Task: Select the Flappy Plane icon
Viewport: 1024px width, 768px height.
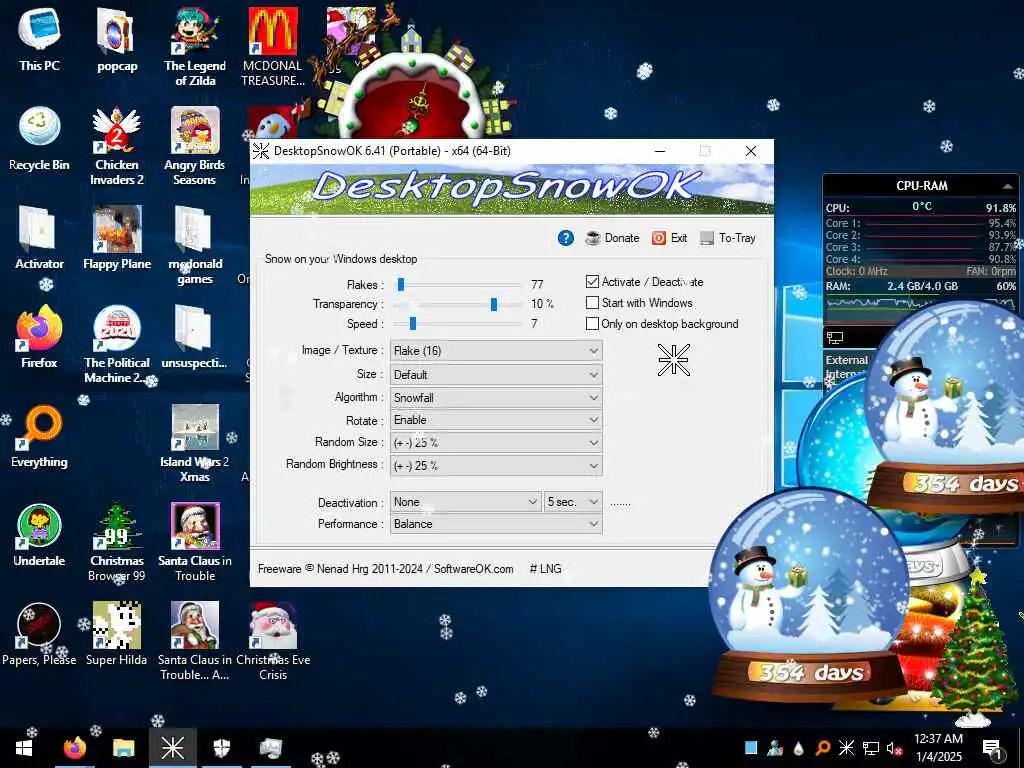Action: 117,238
